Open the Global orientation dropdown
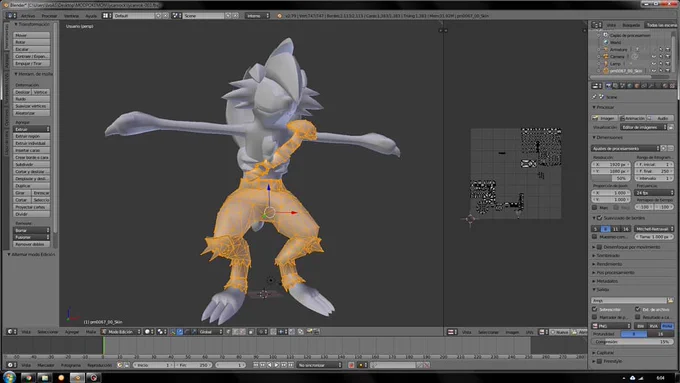Screen dimensions: 680x383 coord(211,332)
